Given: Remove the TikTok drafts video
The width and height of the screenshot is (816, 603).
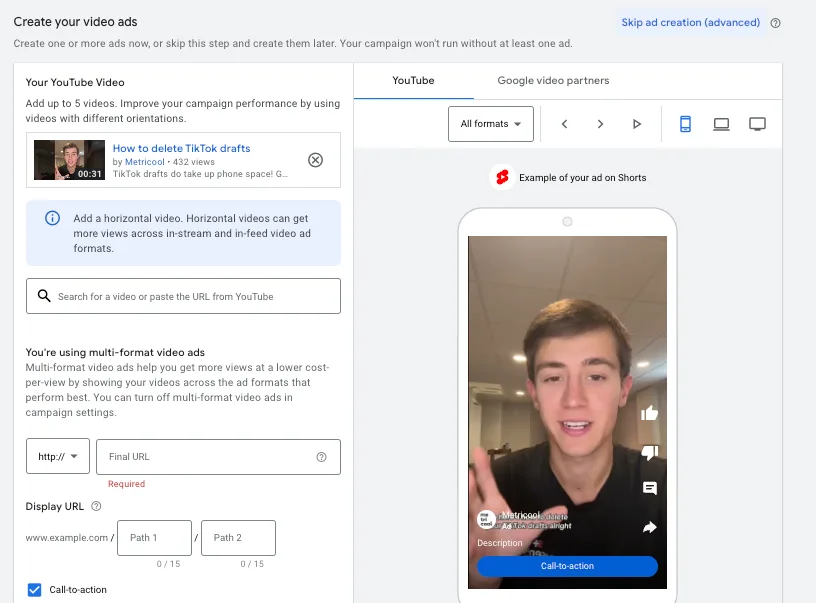Looking at the screenshot, I should click(x=315, y=160).
